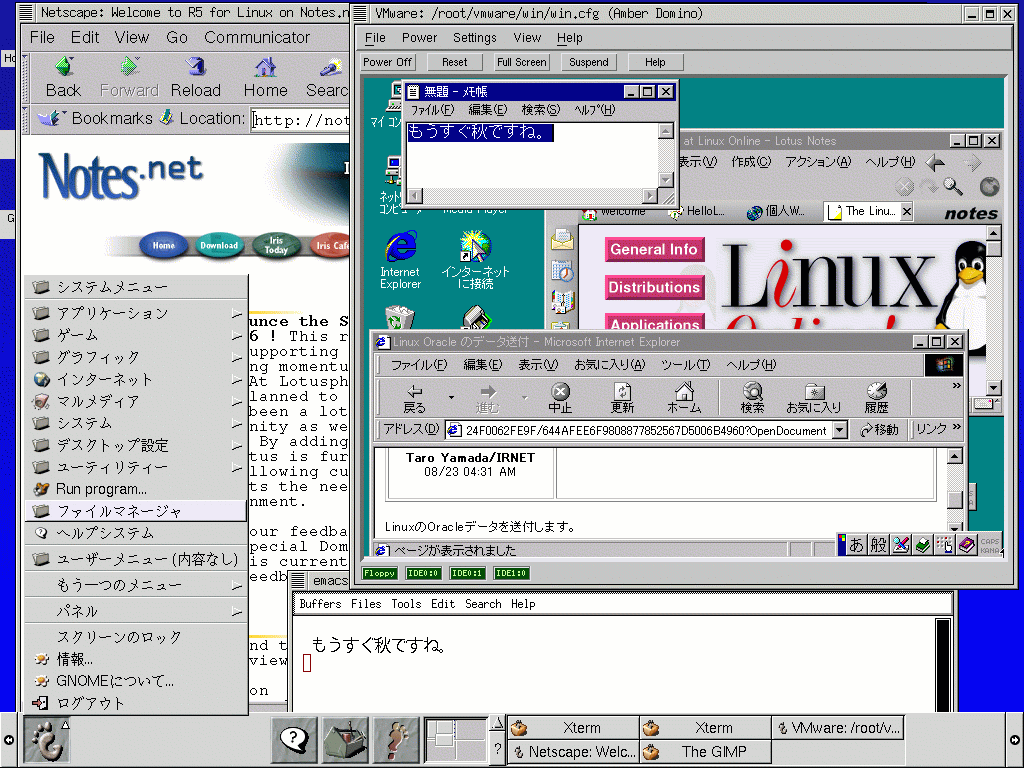
Task: Expand the インターネット submenu arrow
Action: pos(236,380)
